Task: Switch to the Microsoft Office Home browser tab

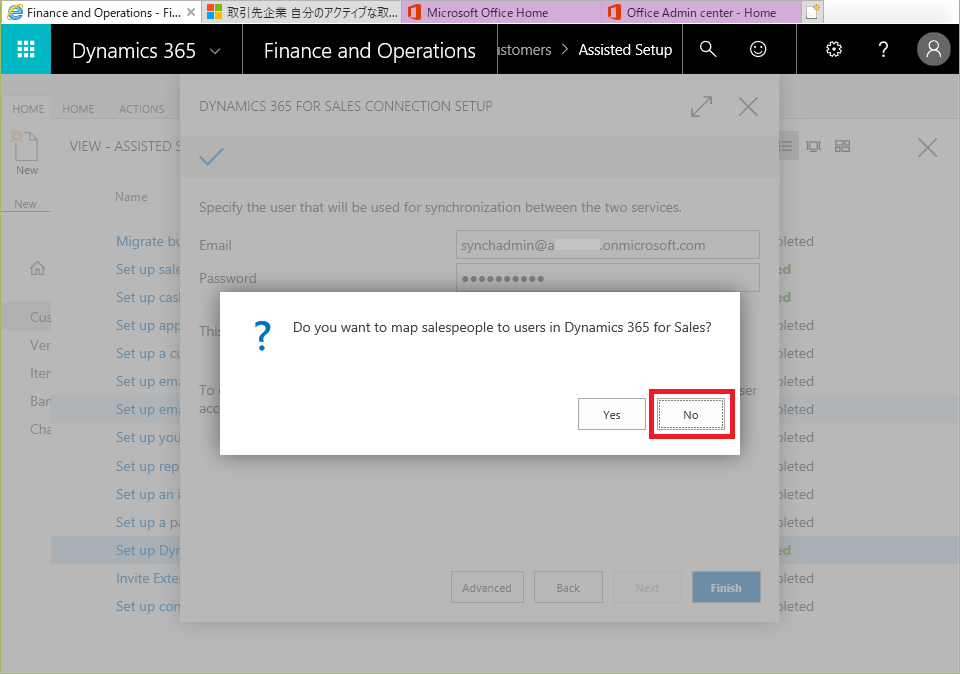Action: [501, 12]
